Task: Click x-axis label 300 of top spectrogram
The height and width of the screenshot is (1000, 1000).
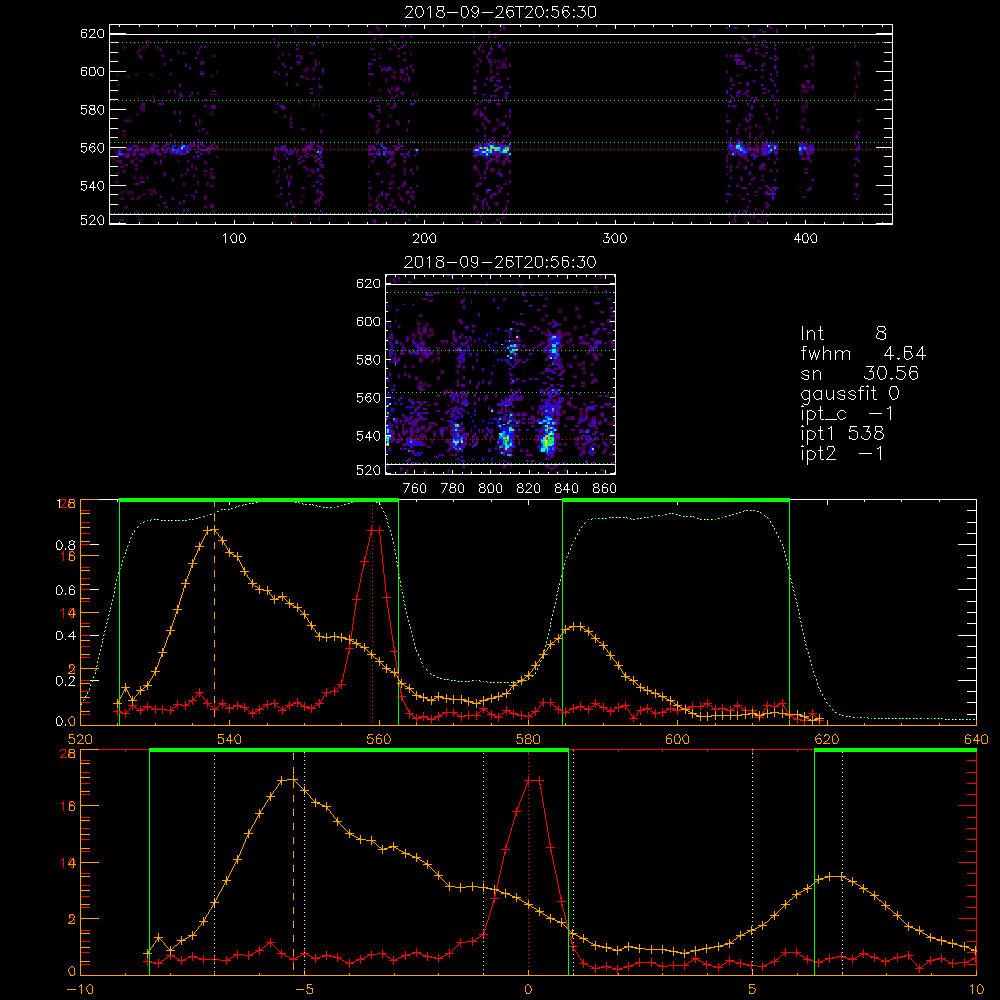Action: pos(615,239)
